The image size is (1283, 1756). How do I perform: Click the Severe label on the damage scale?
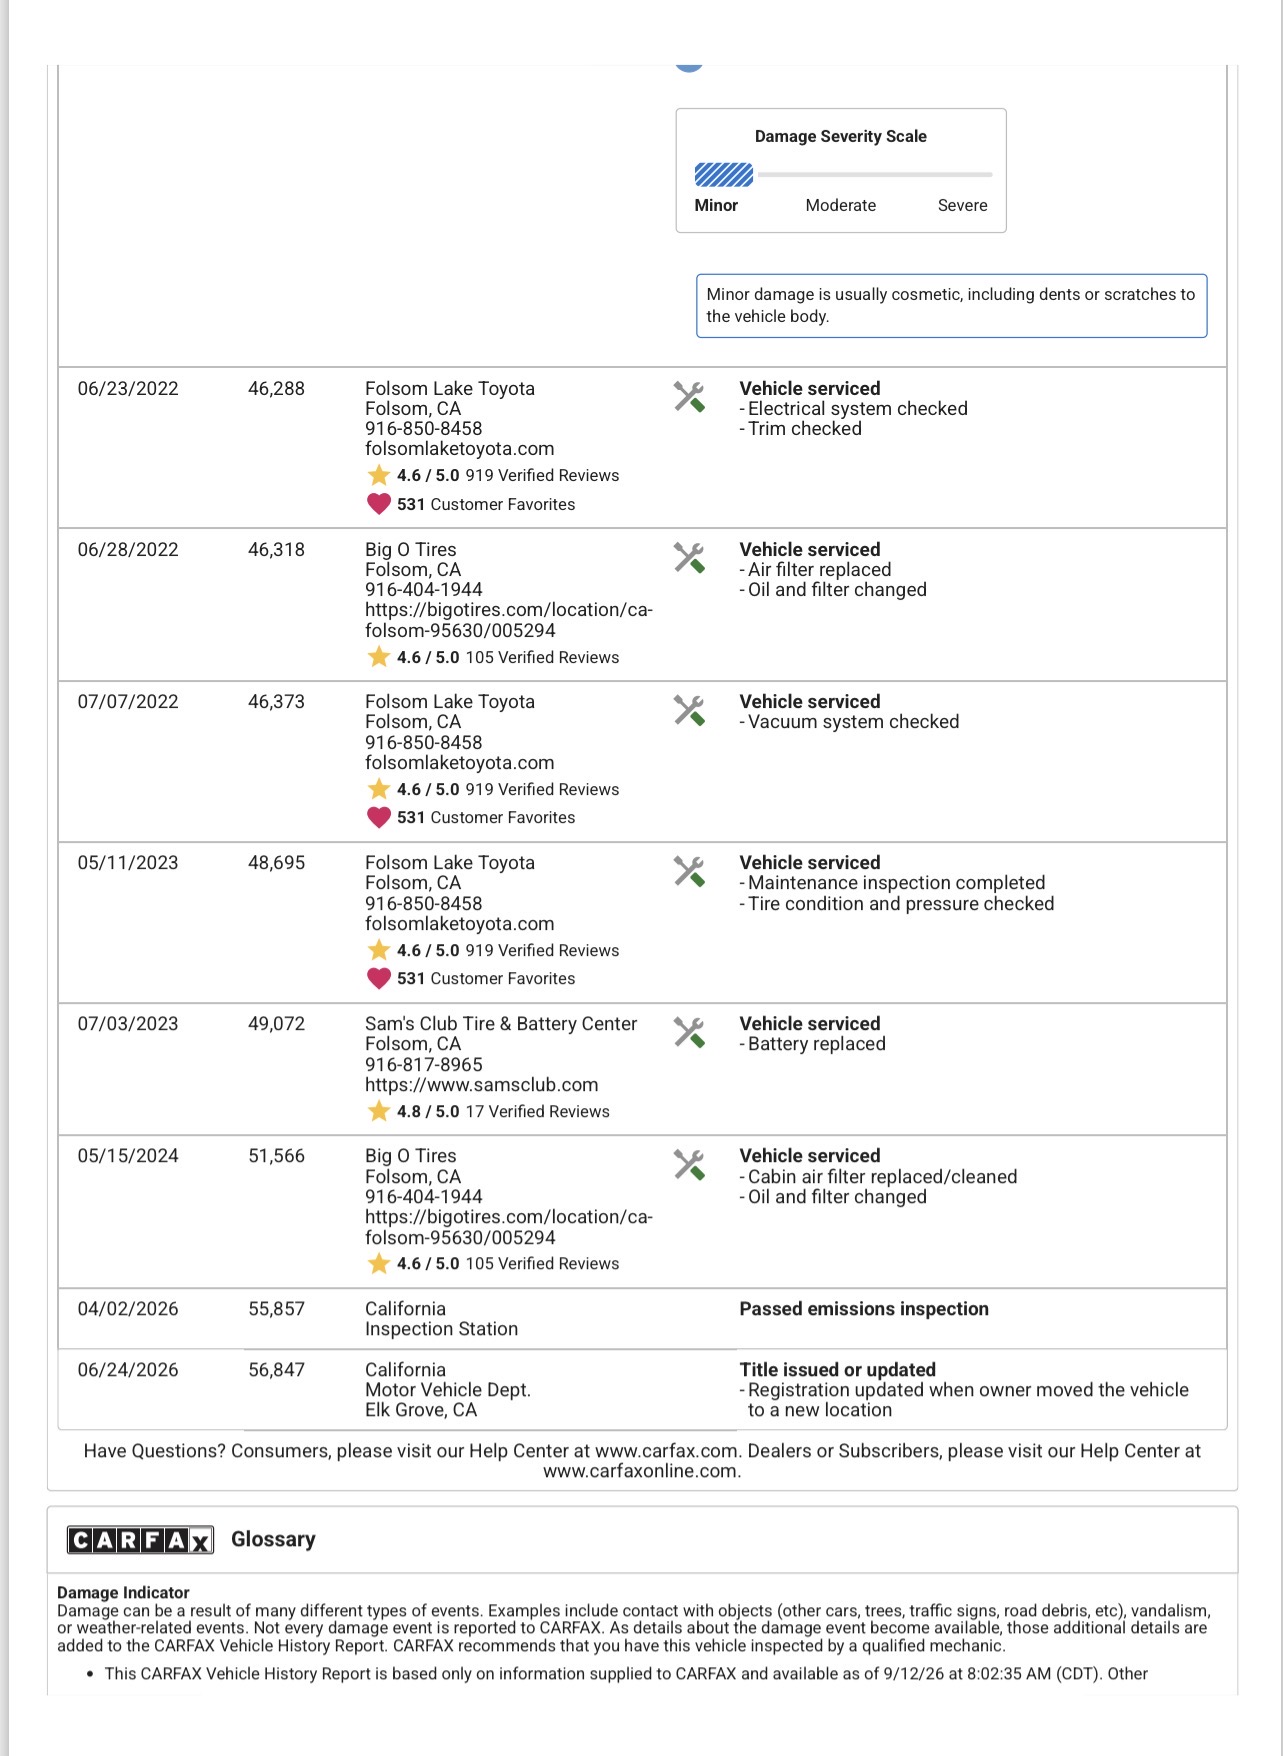962,205
